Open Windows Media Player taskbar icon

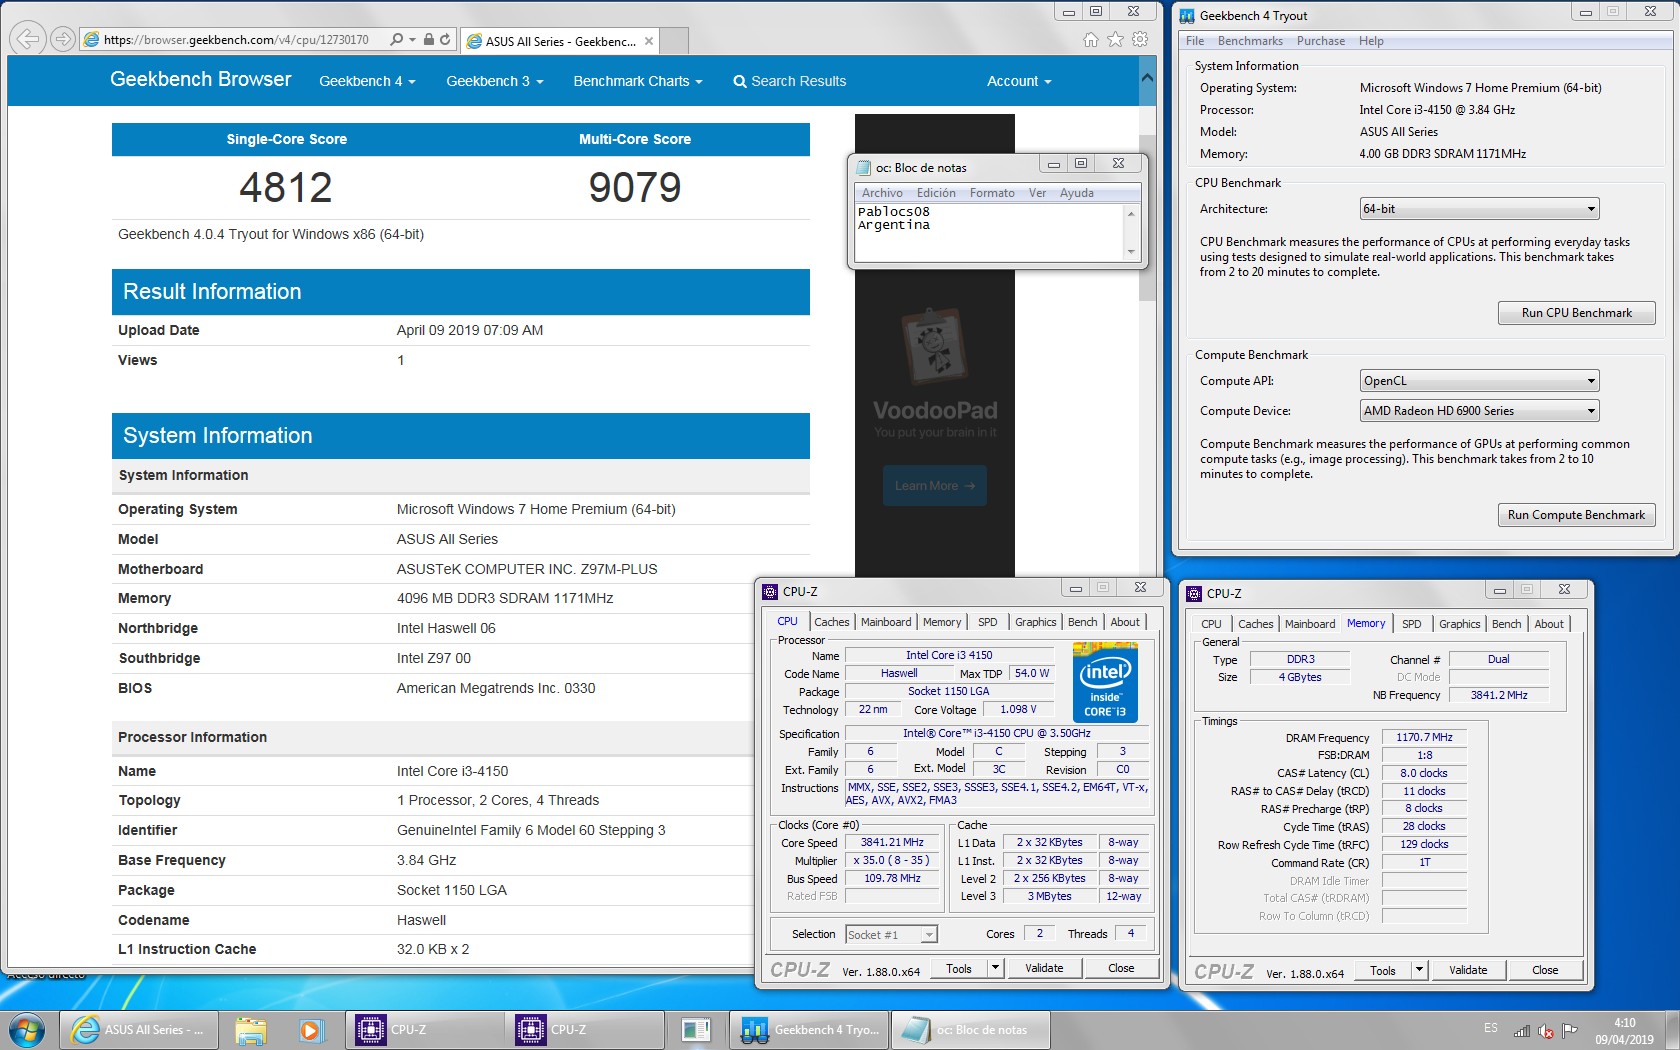(310, 1030)
